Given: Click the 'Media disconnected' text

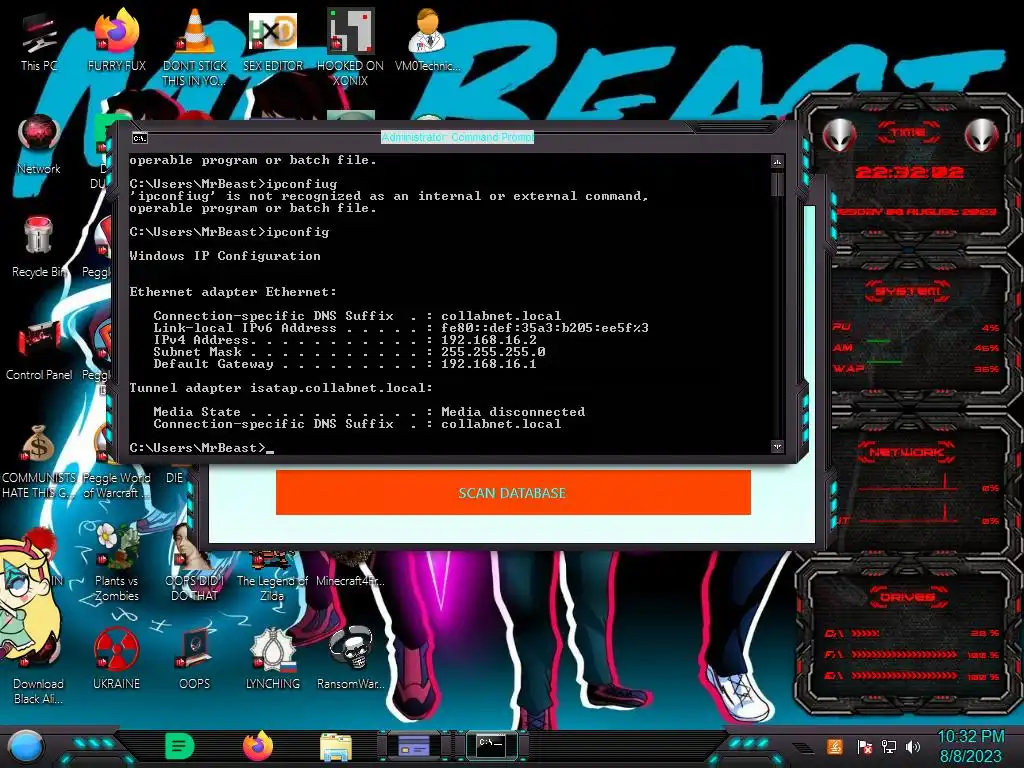Looking at the screenshot, I should (x=513, y=412).
